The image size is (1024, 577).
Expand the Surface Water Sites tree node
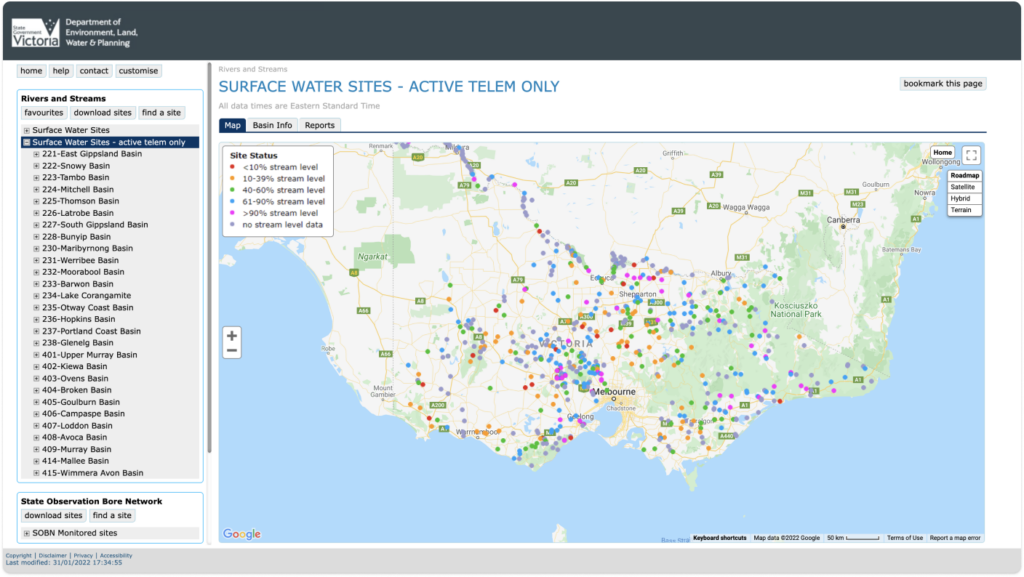[27, 131]
